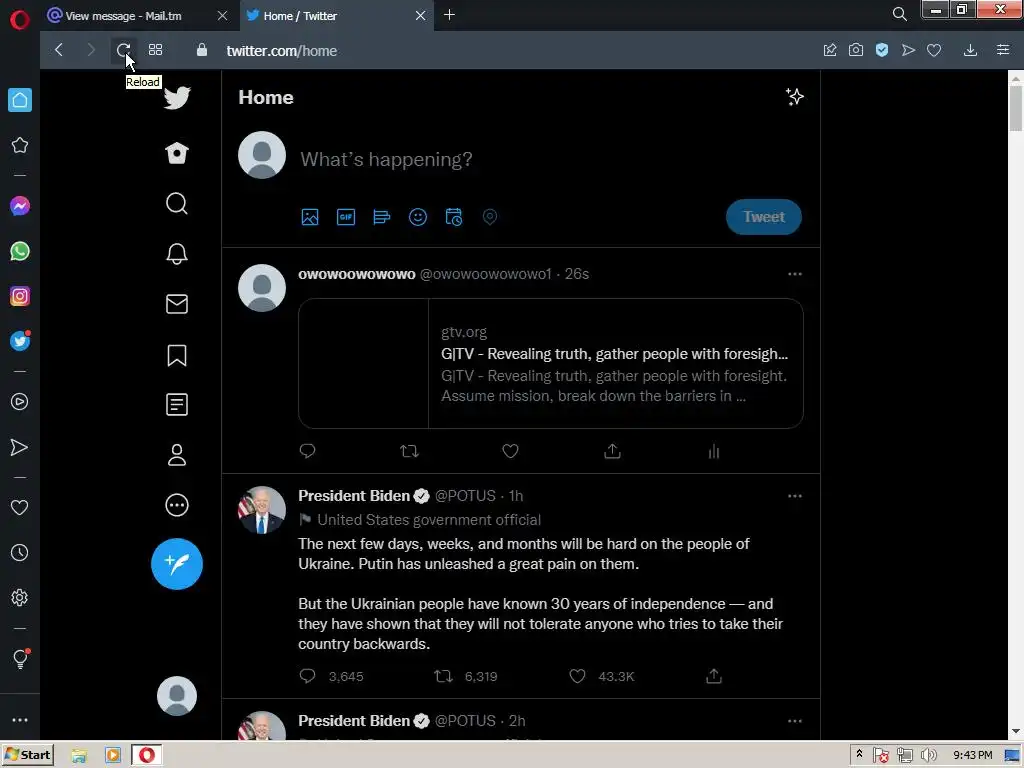Close the Mail.tm tab
The height and width of the screenshot is (768, 1024).
pyautogui.click(x=222, y=15)
